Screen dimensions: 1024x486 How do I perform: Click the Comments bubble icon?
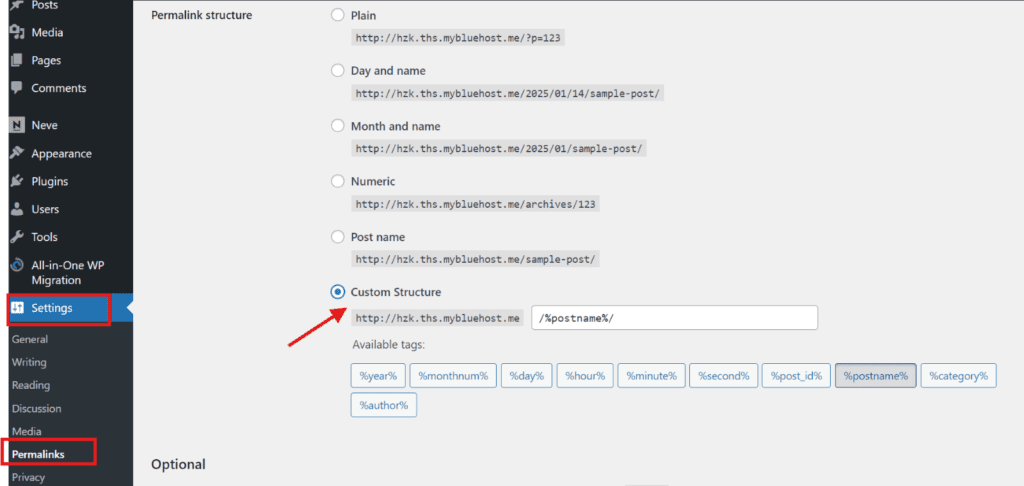click(18, 88)
